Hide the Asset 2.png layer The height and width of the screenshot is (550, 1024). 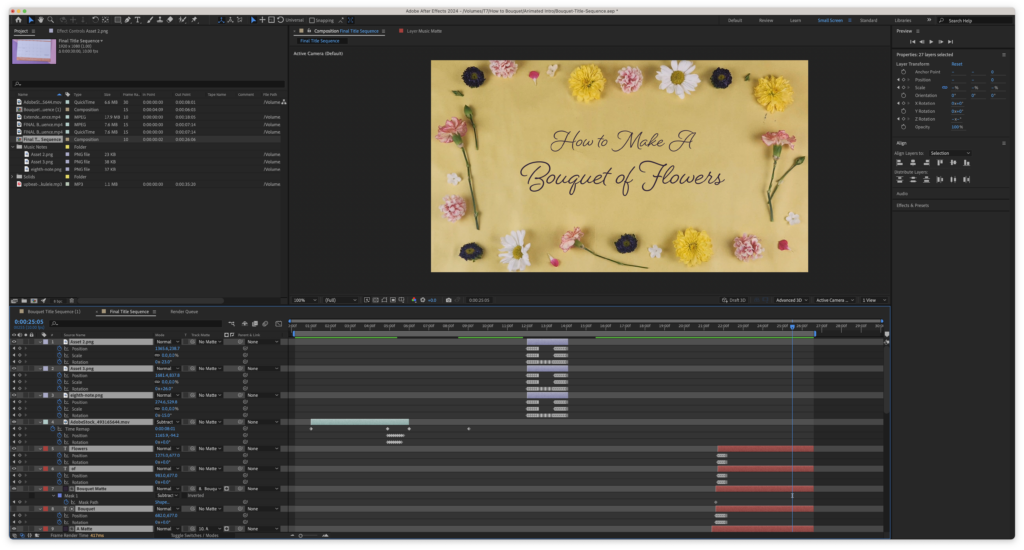[x=13, y=342]
